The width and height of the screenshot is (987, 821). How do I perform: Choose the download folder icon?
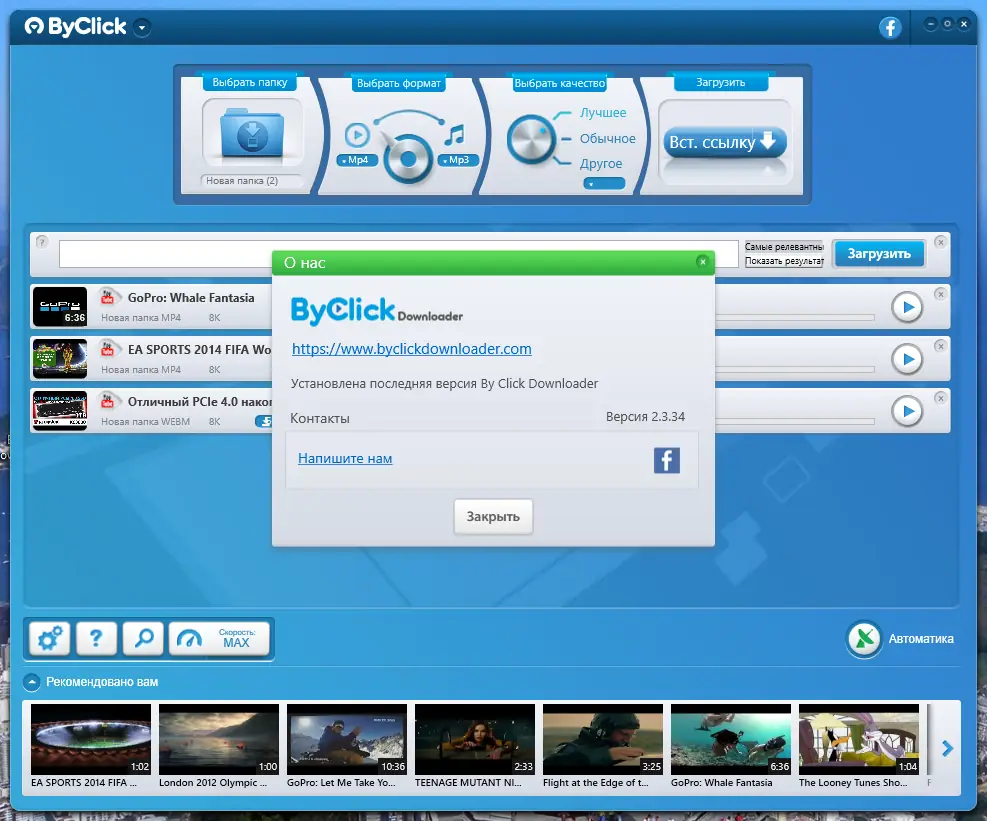[252, 133]
